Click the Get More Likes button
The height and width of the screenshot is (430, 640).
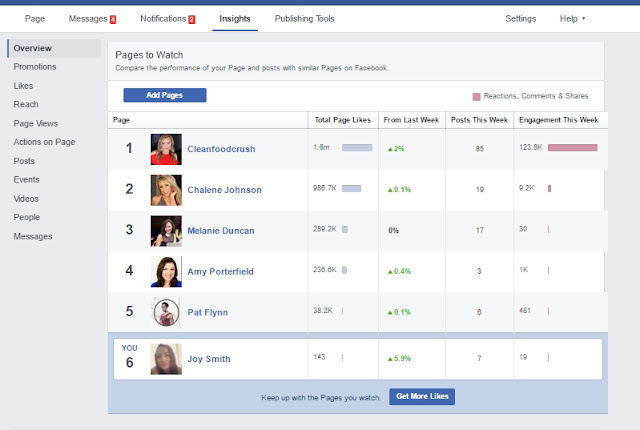pos(422,396)
